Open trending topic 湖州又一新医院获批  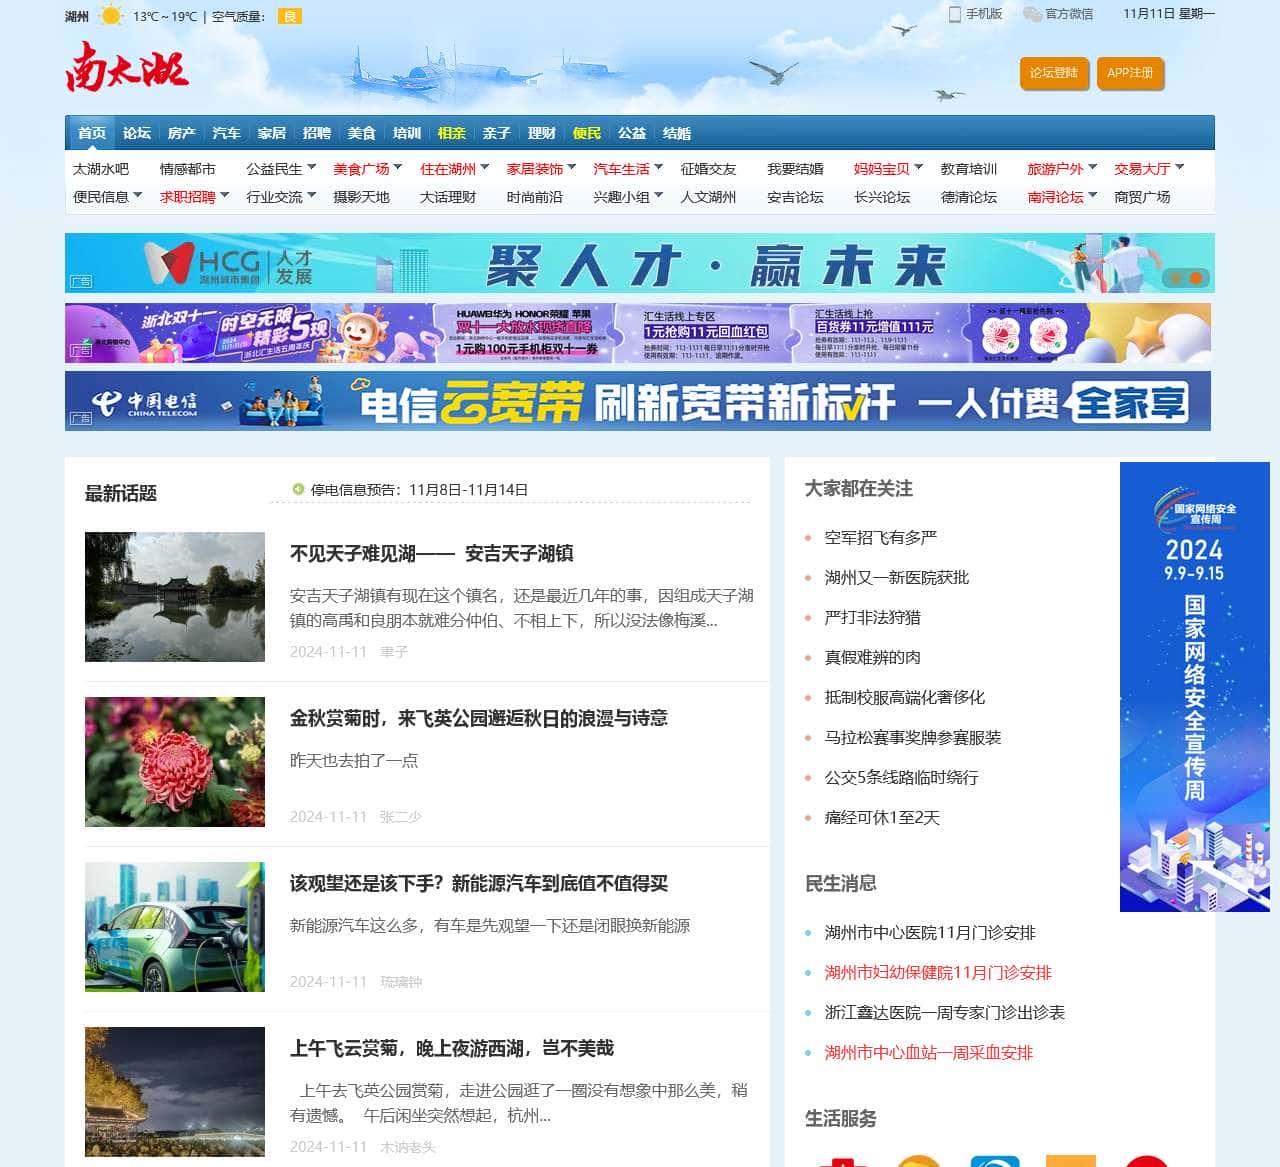[897, 577]
